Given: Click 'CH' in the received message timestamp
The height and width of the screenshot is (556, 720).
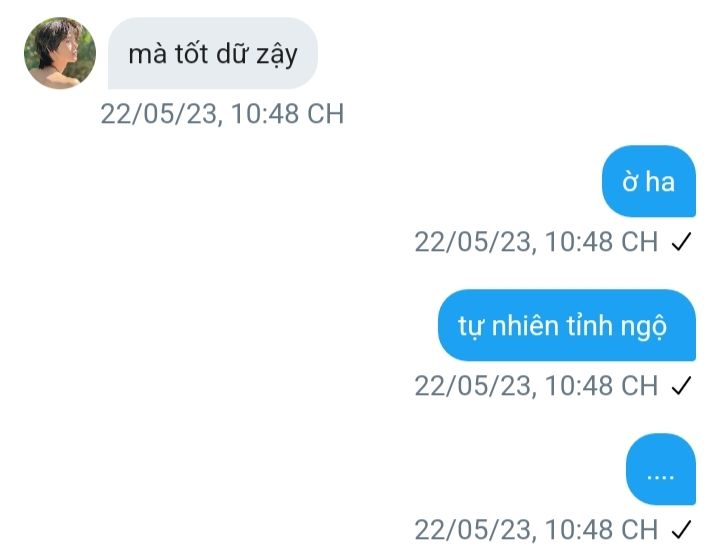Looking at the screenshot, I should [x=326, y=114].
